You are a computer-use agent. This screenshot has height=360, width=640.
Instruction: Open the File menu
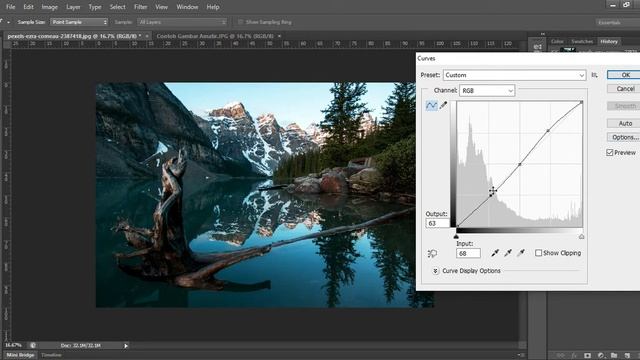(11, 7)
